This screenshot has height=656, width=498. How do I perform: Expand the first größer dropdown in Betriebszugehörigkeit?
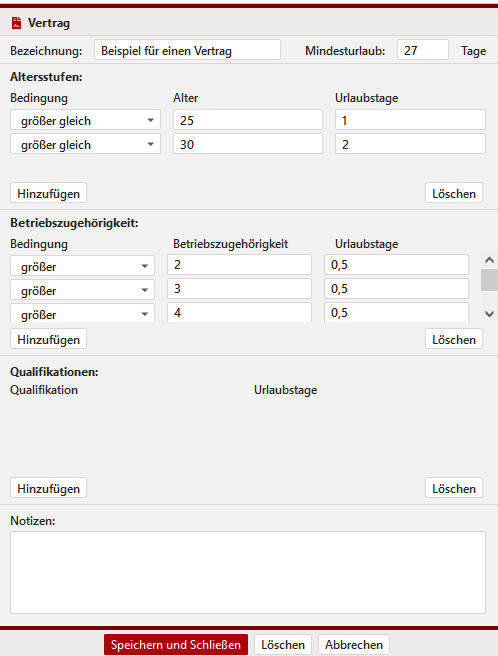click(x=82, y=266)
